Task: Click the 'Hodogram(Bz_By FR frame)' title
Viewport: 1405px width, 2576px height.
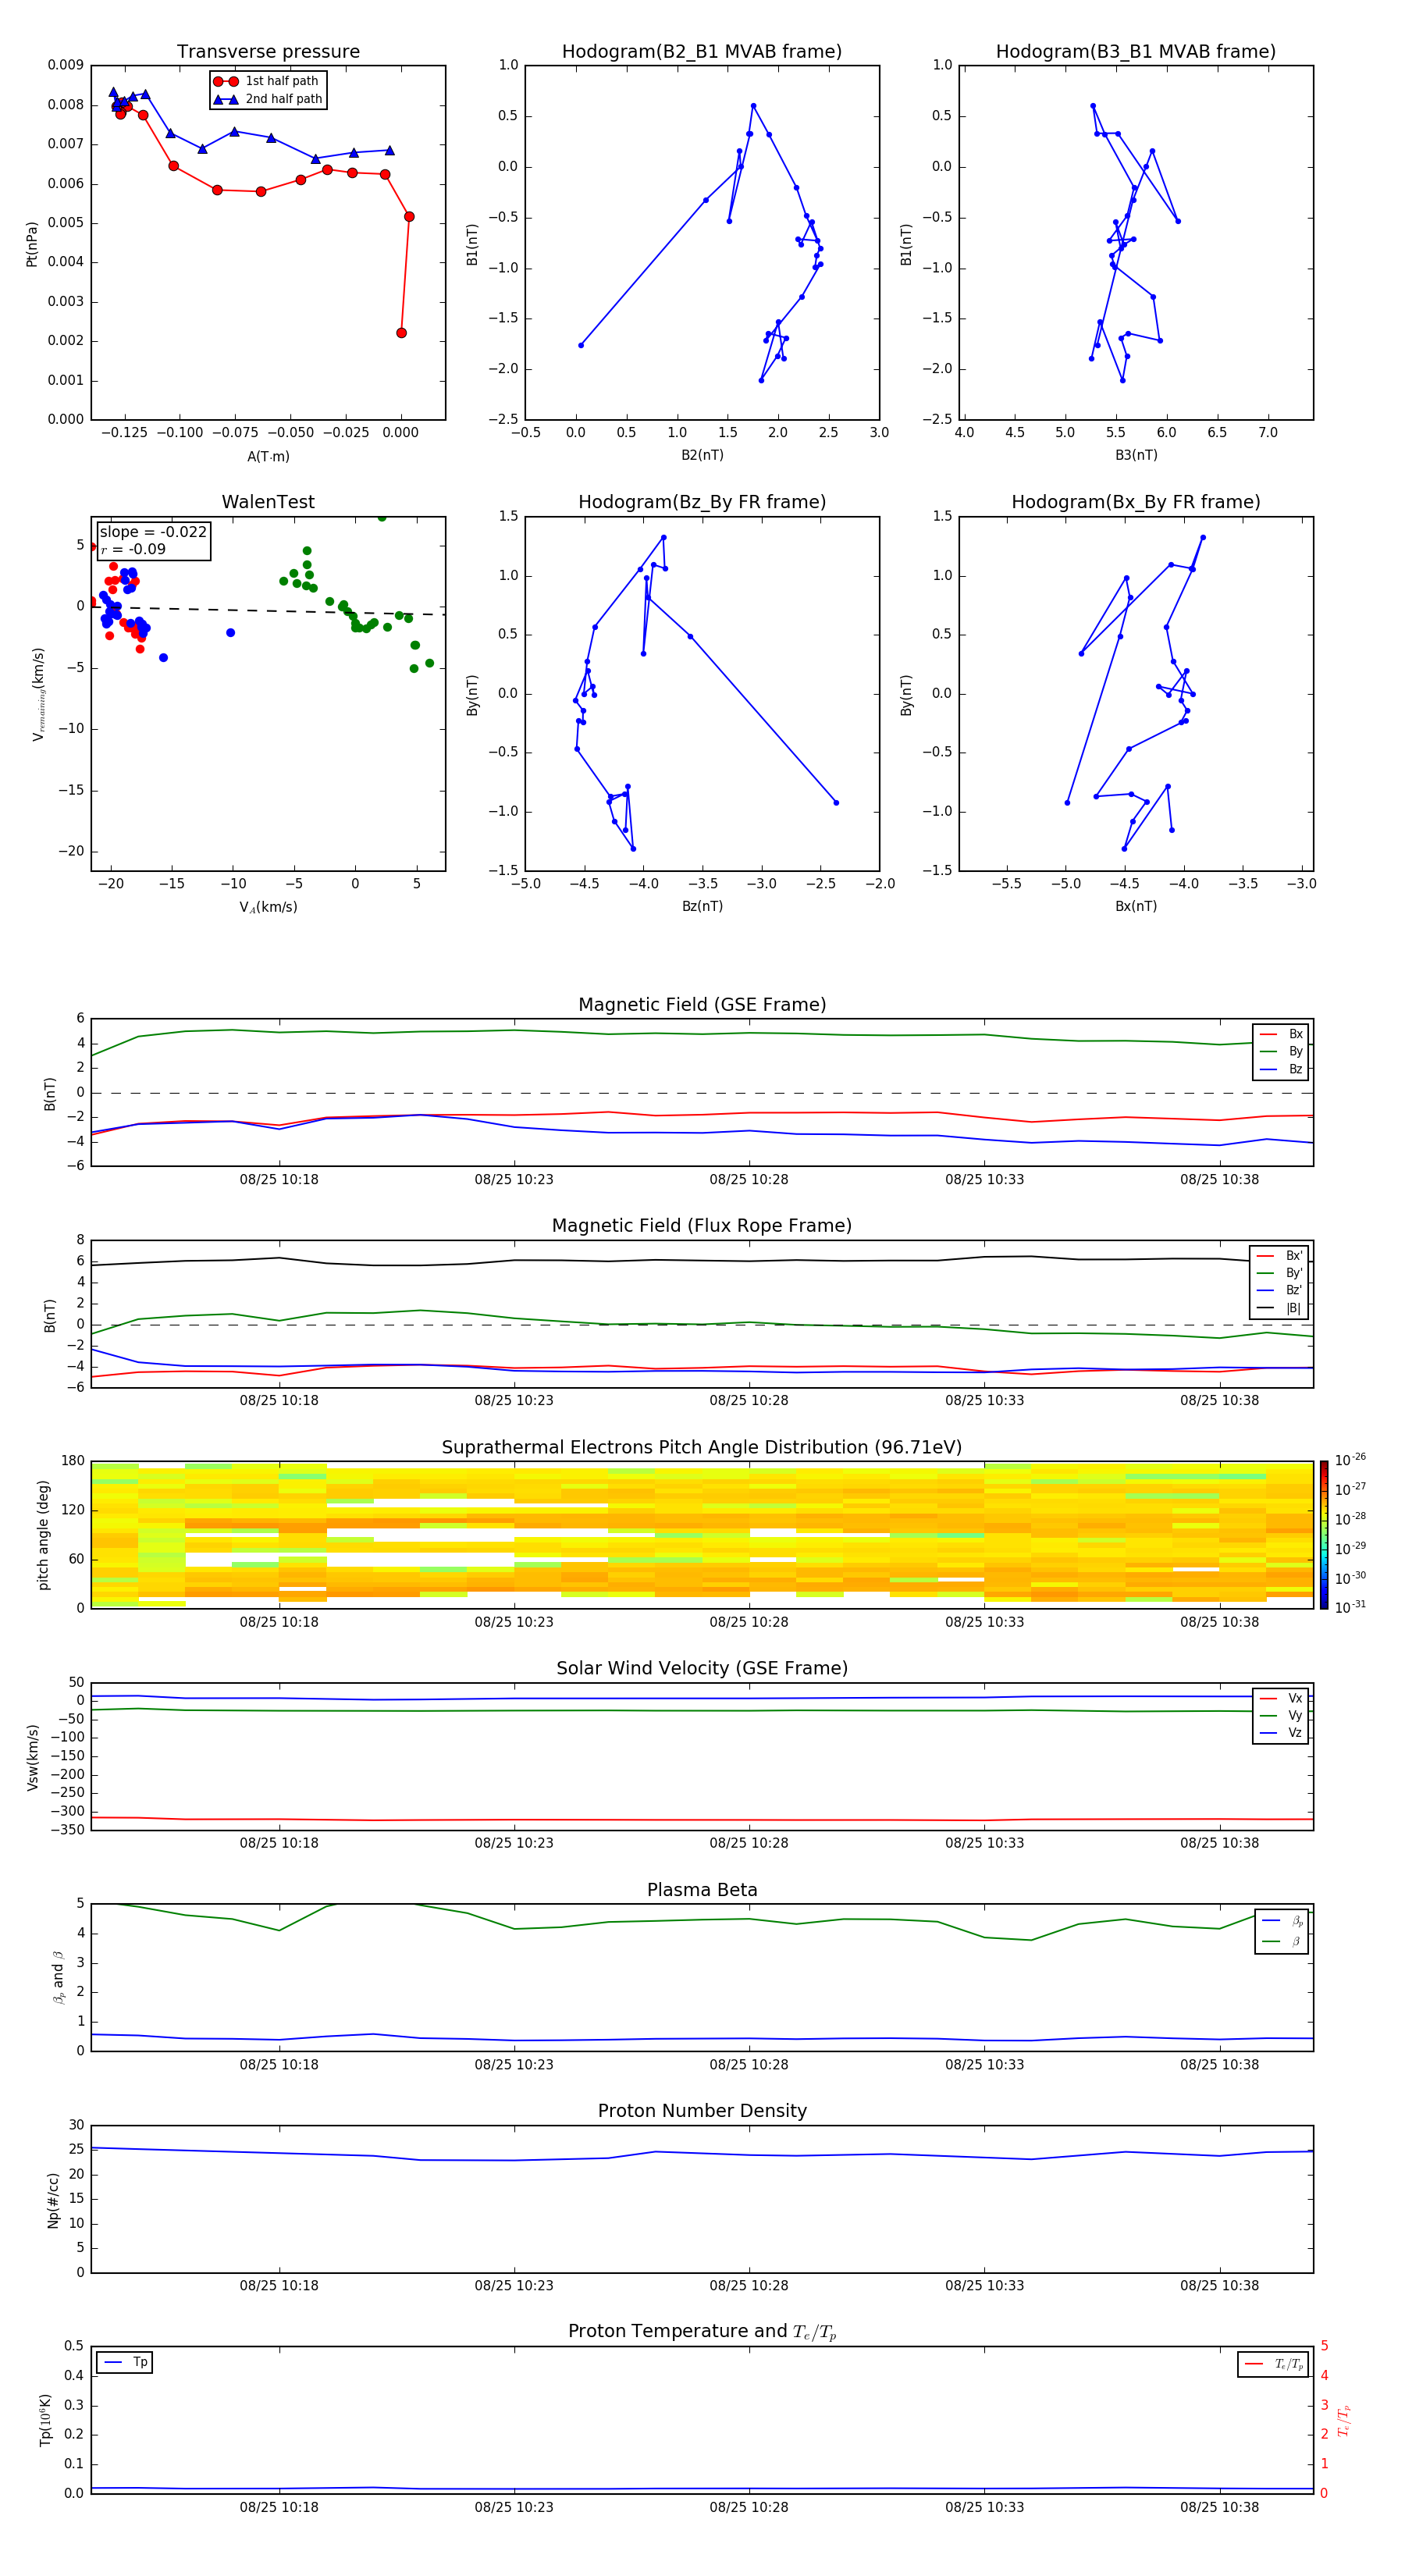Action: 702,502
